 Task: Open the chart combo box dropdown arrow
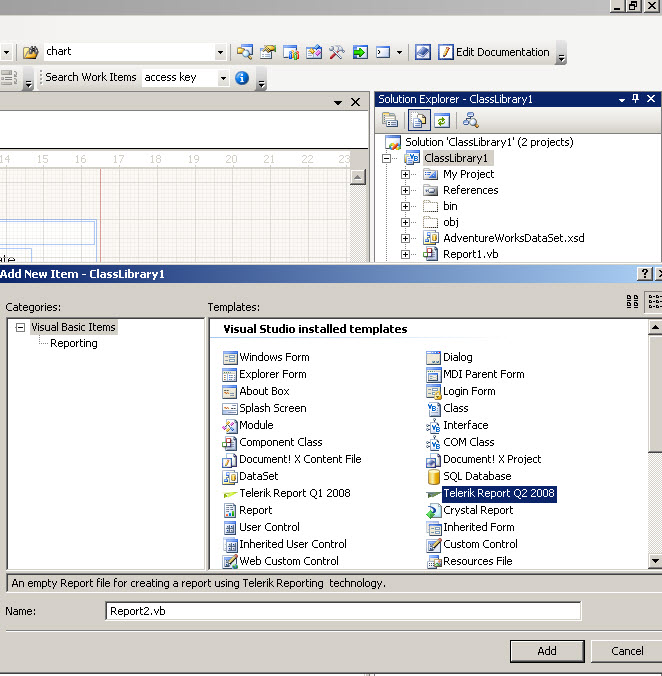pyautogui.click(x=220, y=52)
